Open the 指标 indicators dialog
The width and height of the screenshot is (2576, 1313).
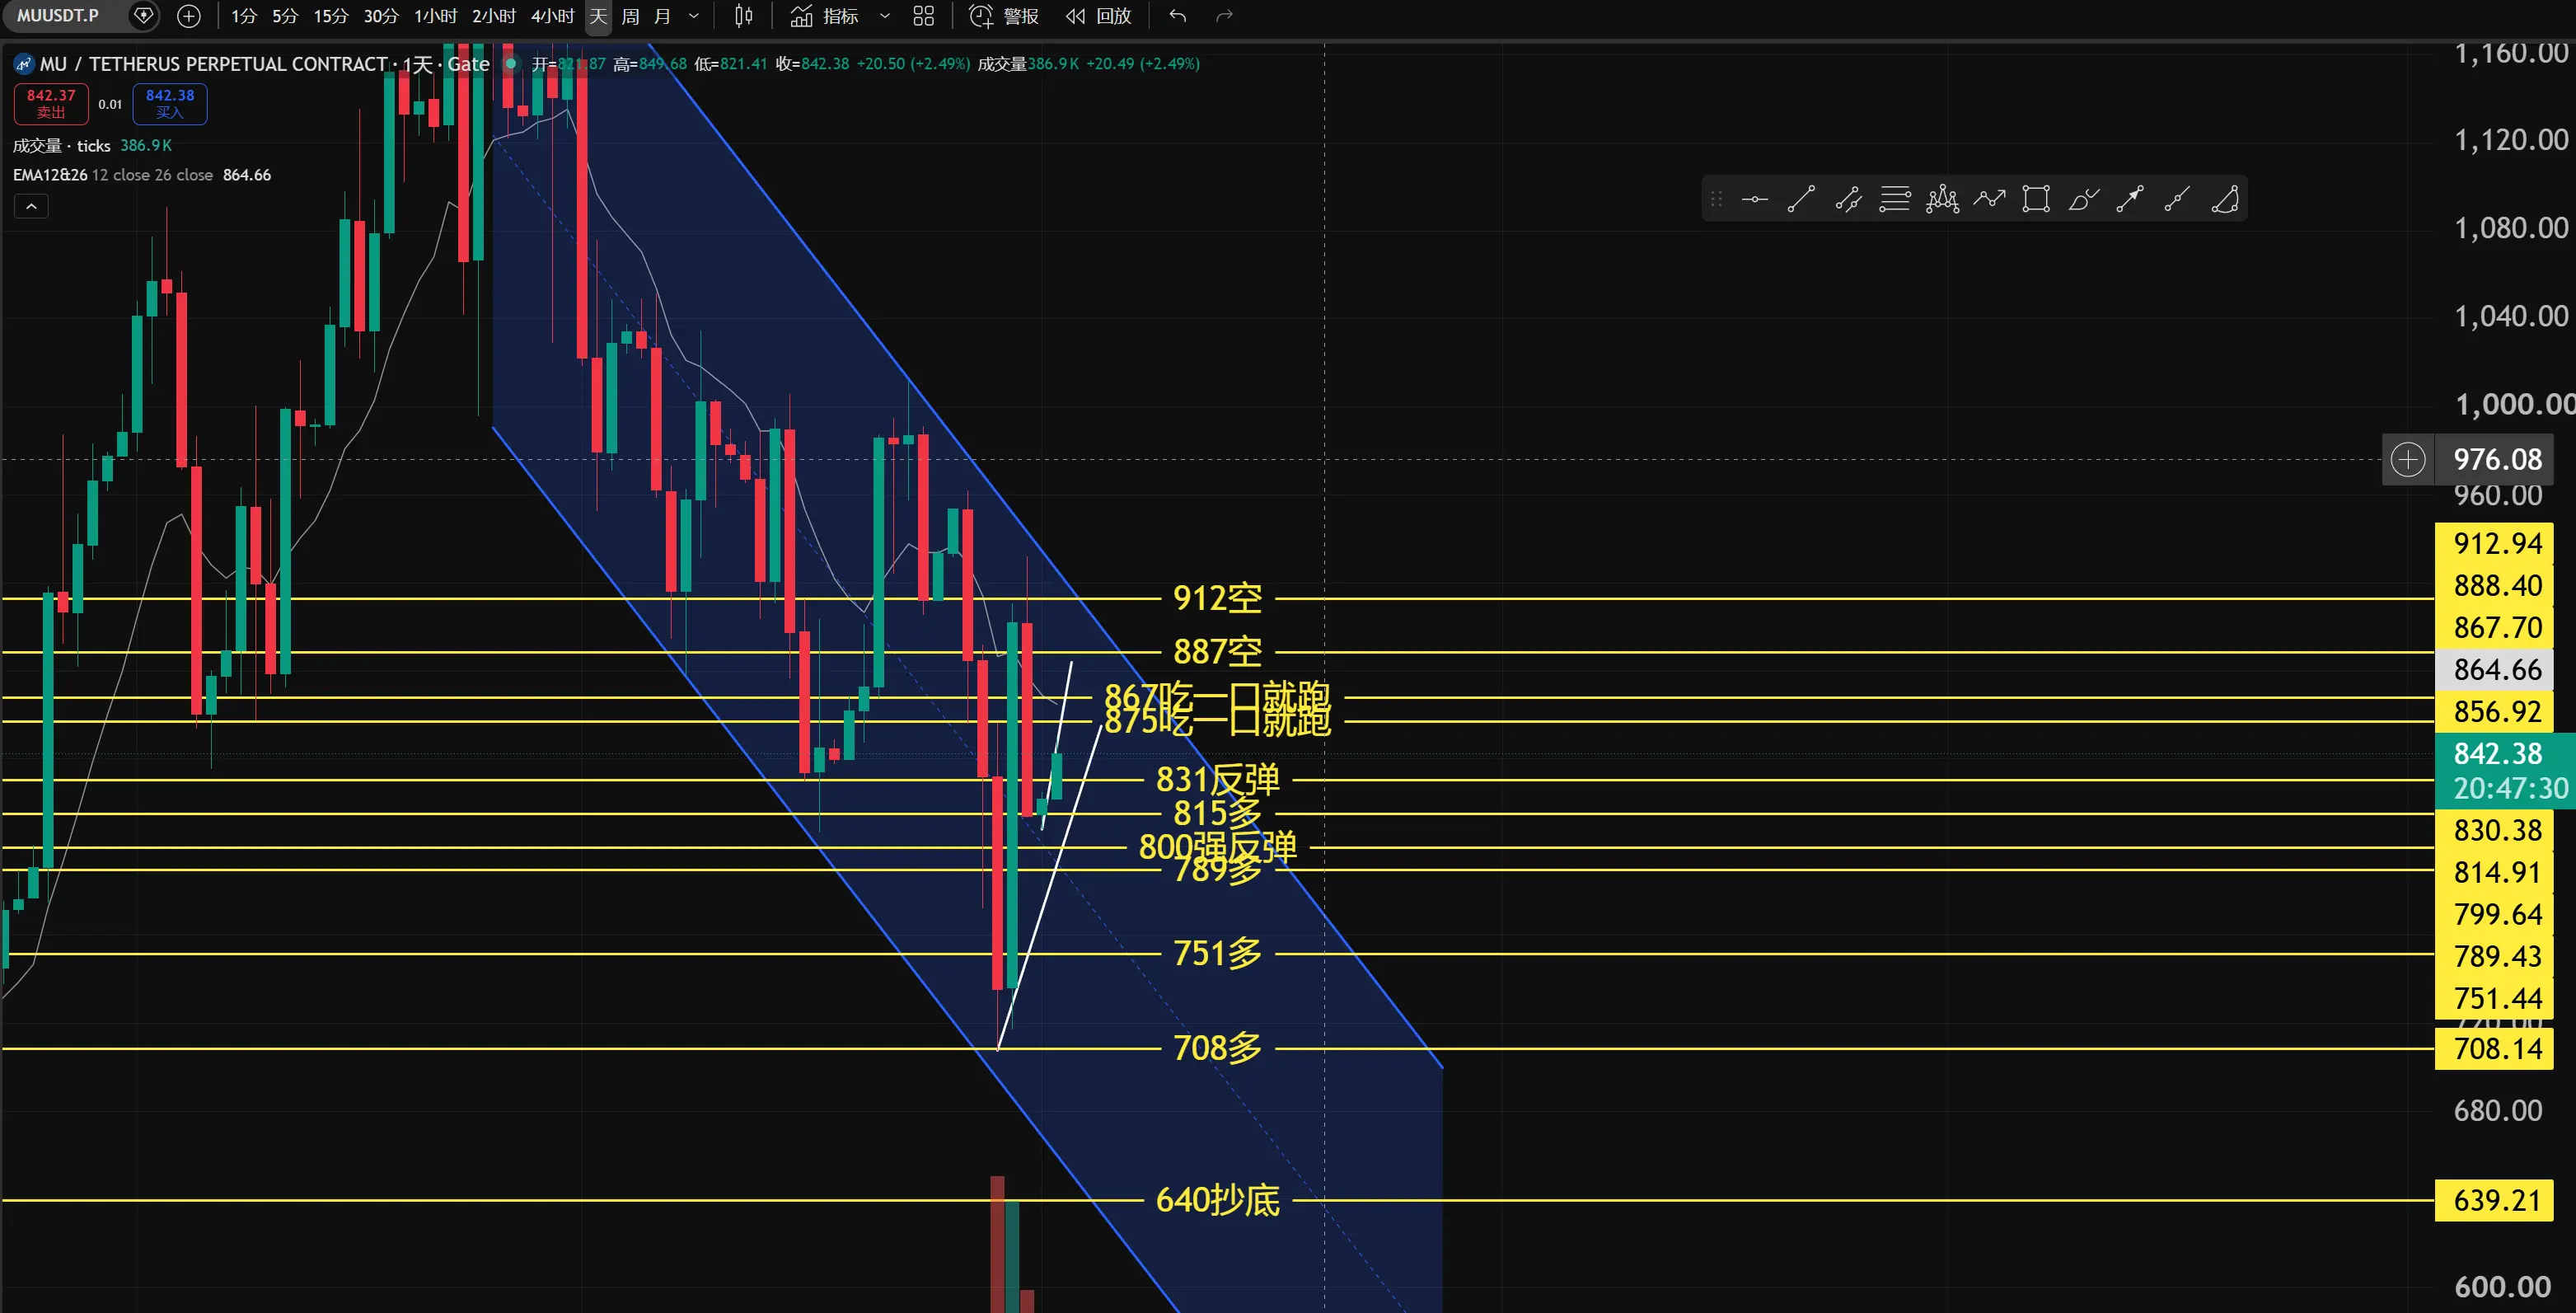[825, 16]
